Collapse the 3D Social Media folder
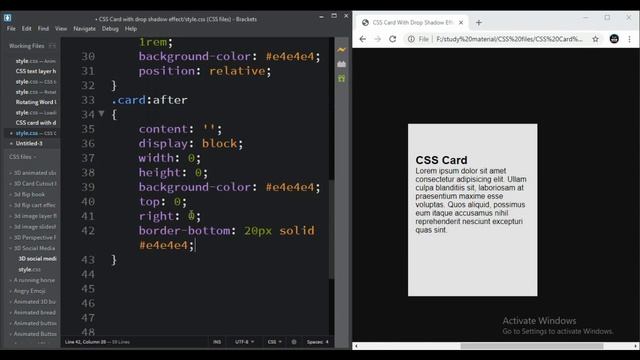Image resolution: width=640 pixels, height=360 pixels. [33, 248]
